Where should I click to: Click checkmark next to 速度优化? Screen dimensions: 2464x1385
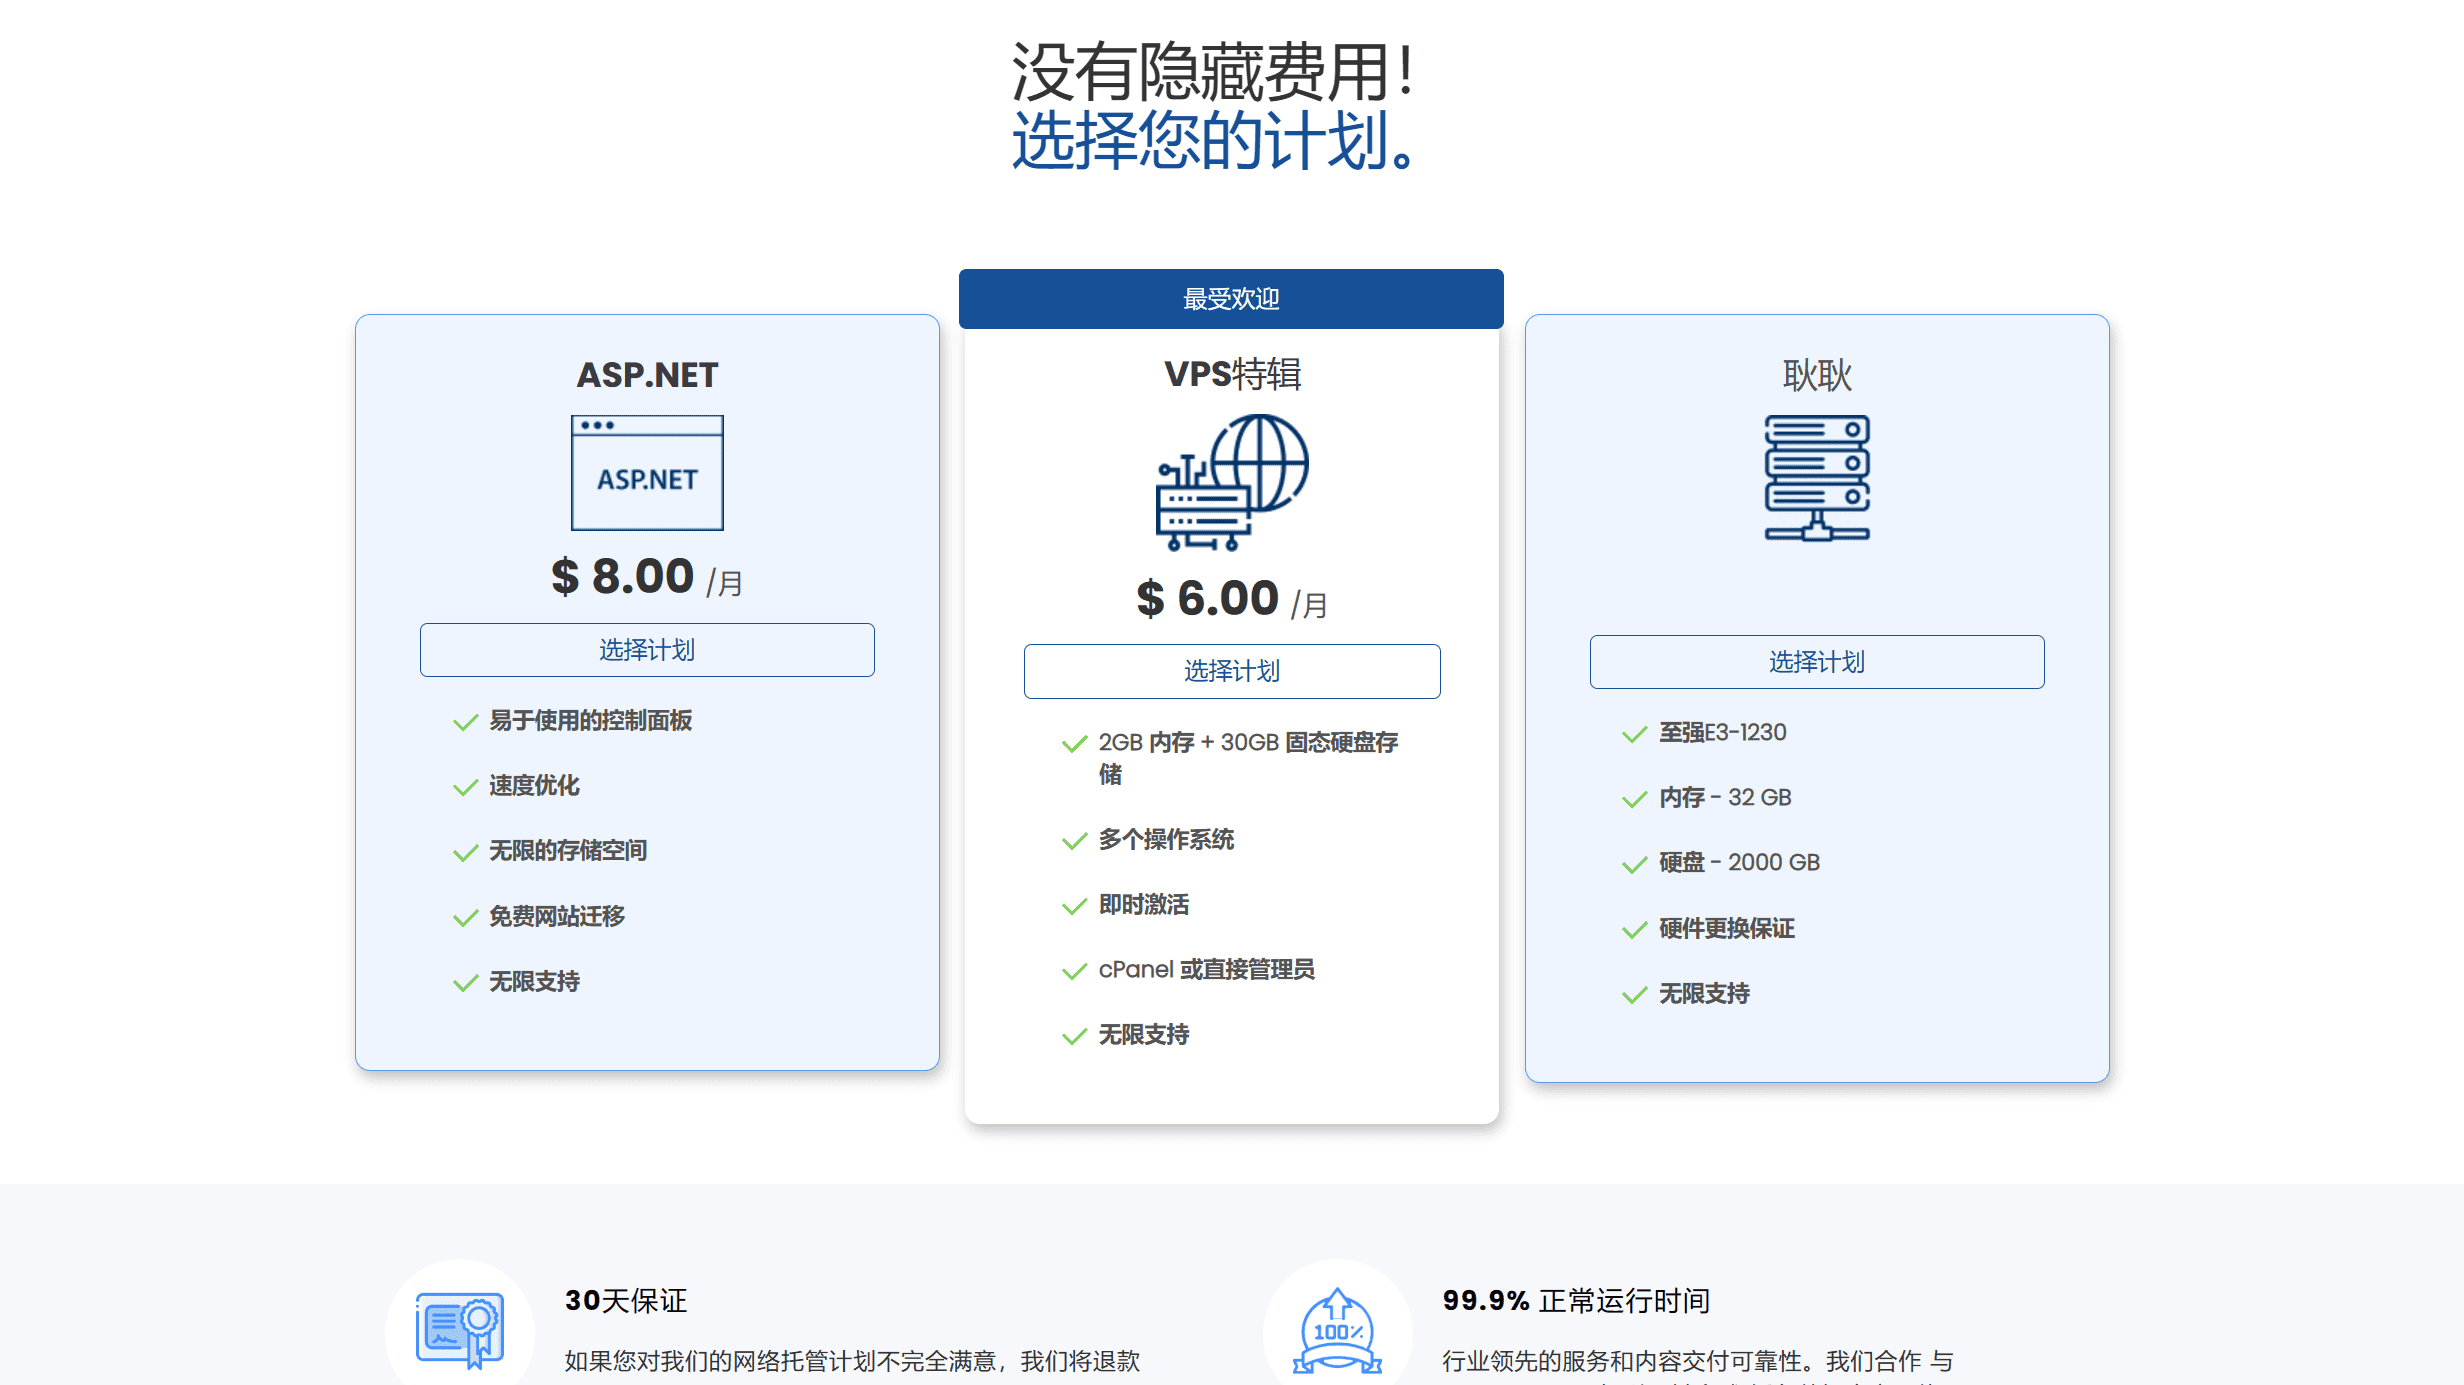465,787
